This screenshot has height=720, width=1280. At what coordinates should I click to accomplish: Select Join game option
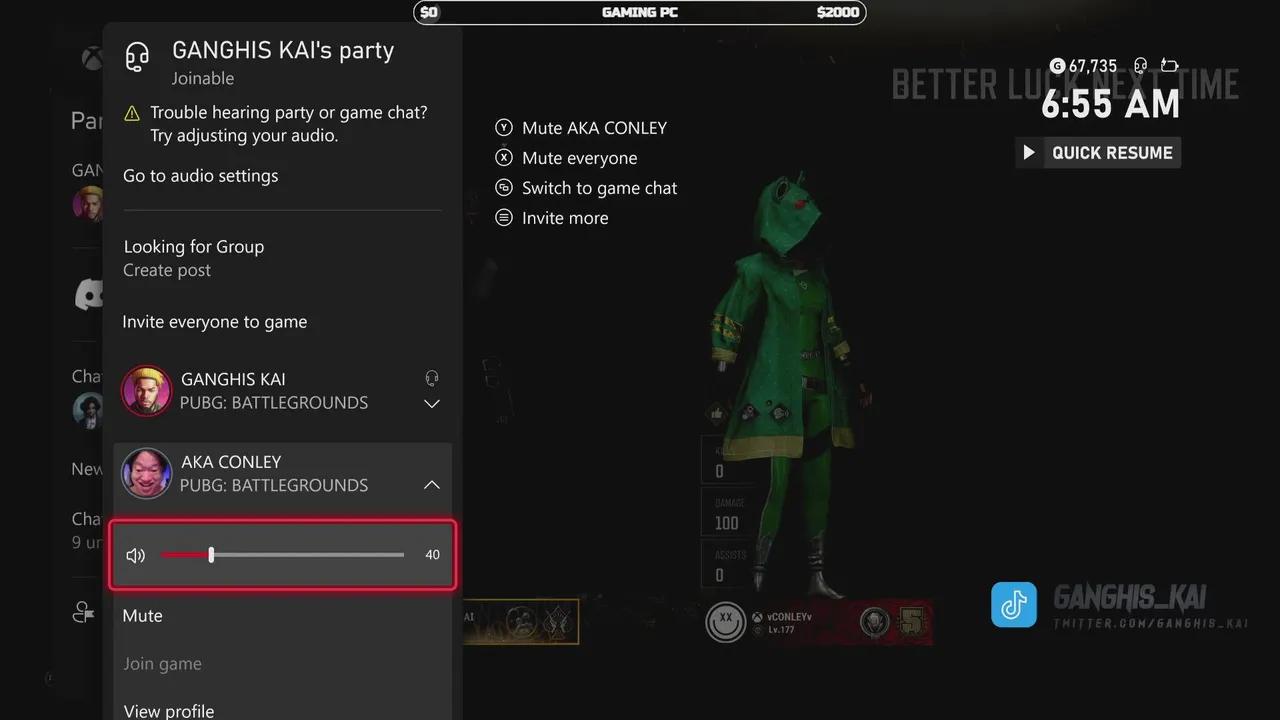point(162,664)
